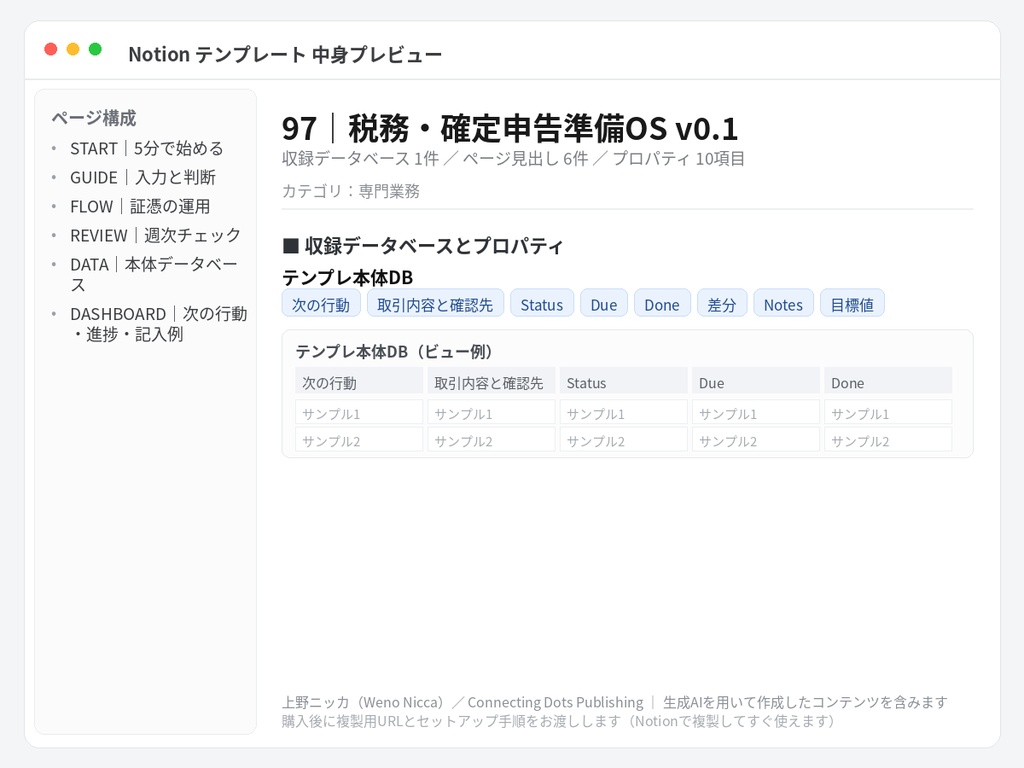
Task: Click サンプル2 cell under 取引内容と確認先 column
Action: [492, 440]
